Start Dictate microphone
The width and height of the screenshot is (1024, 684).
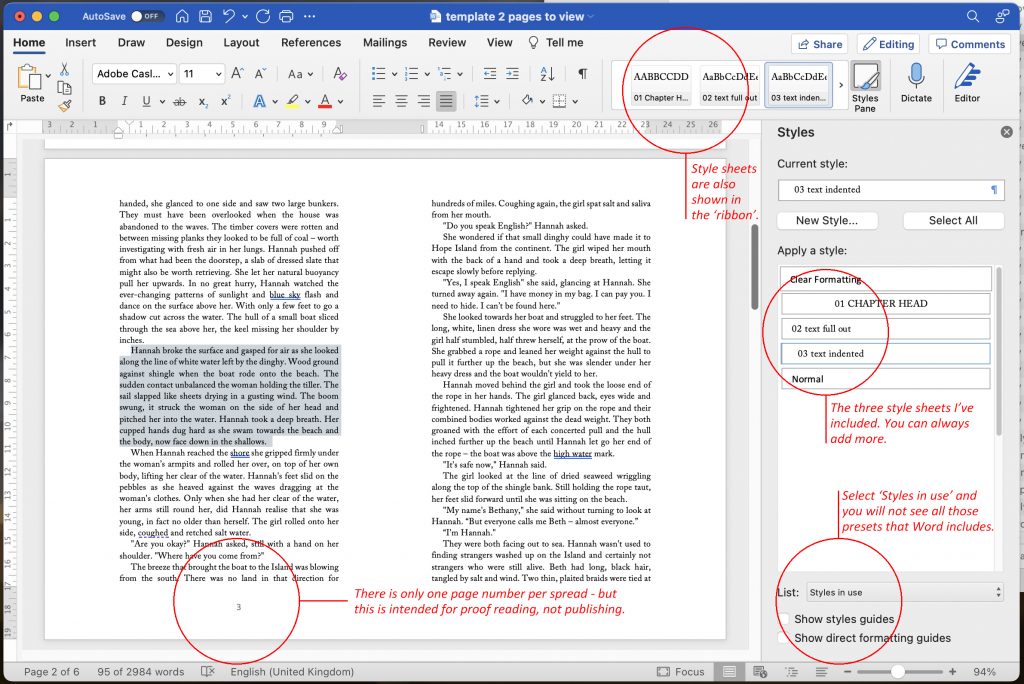[x=916, y=83]
